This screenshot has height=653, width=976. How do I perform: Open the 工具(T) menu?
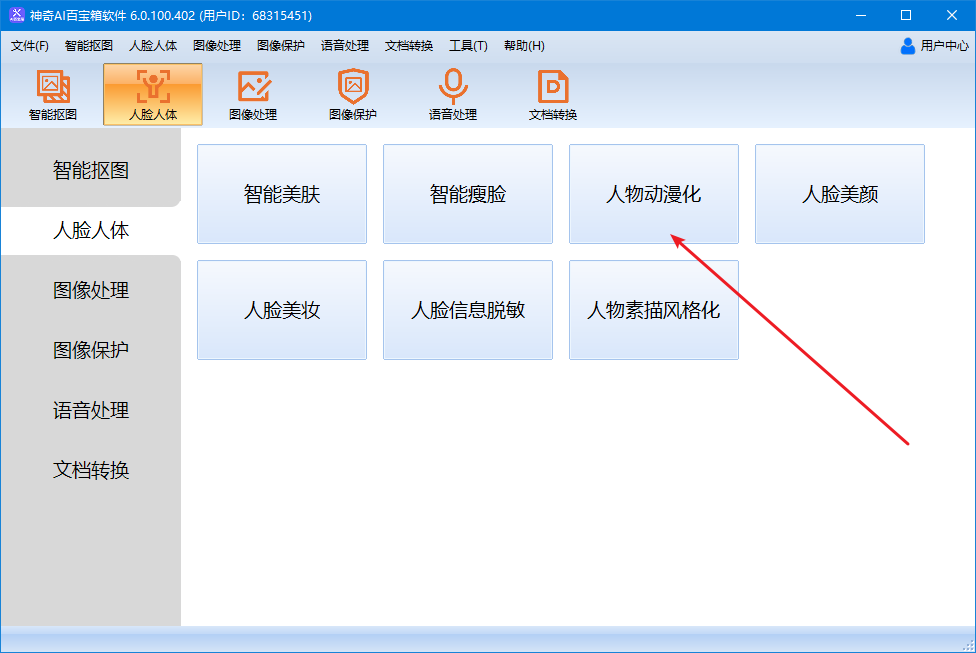coord(468,45)
